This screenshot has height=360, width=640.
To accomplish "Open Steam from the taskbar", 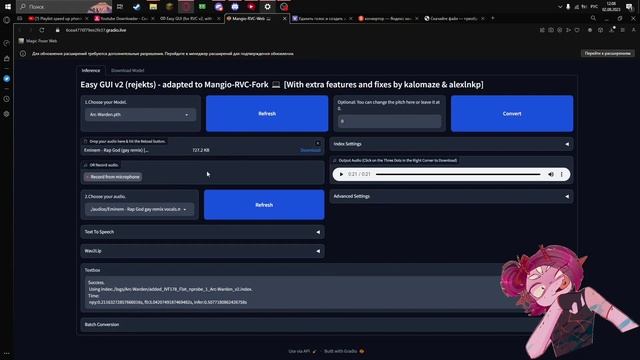I will (136, 7).
